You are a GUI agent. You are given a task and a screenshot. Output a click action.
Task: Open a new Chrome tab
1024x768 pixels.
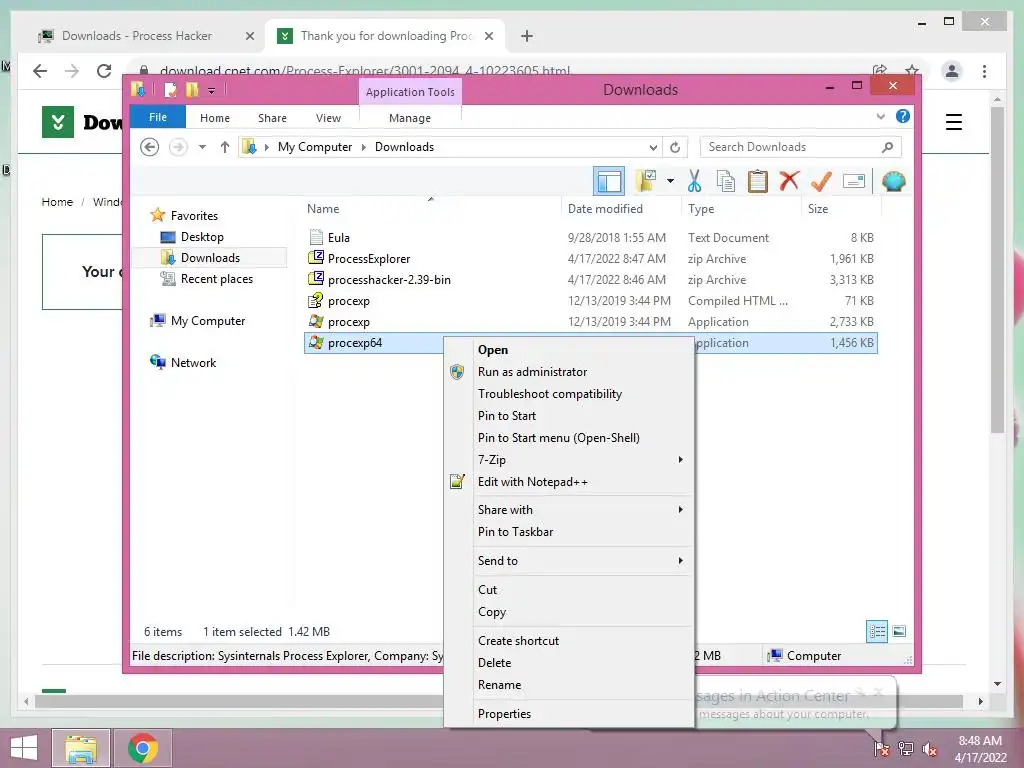coord(527,36)
